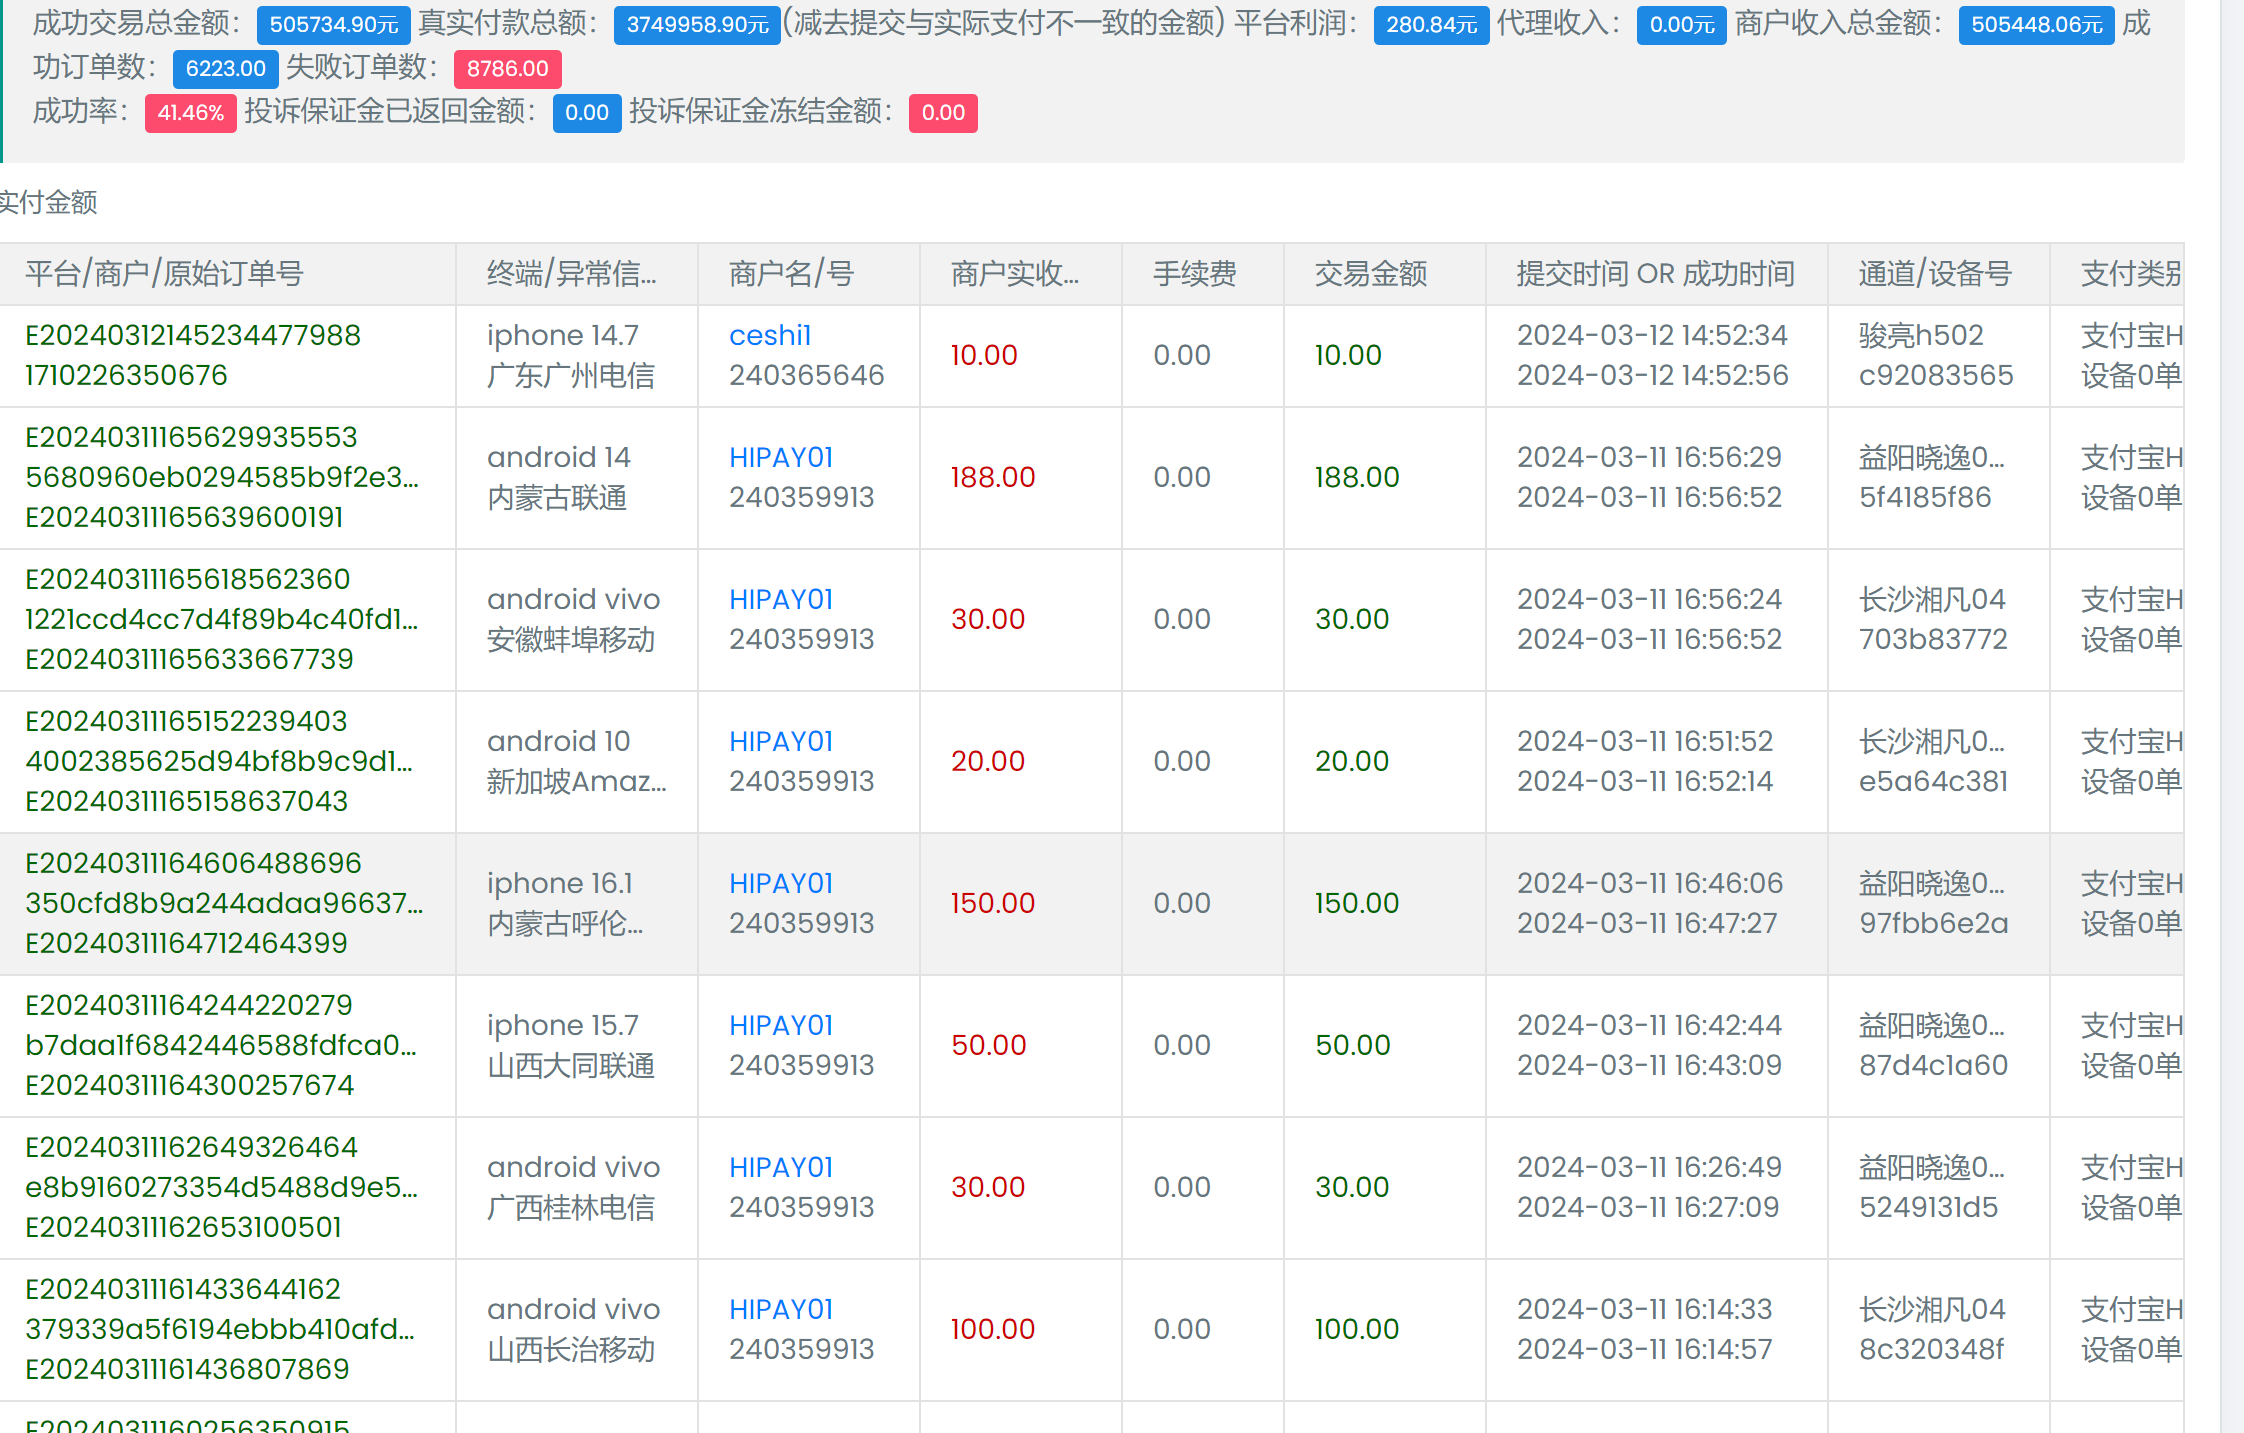Sort by the 商户名/号 column header

point(790,273)
